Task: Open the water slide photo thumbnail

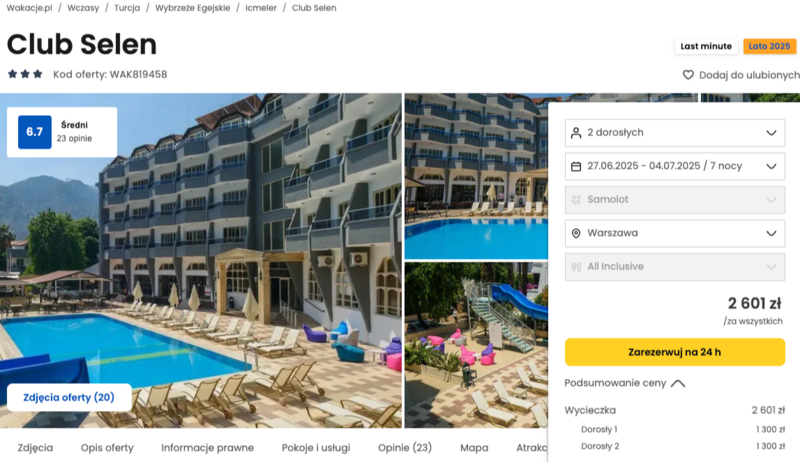Action: (x=476, y=345)
